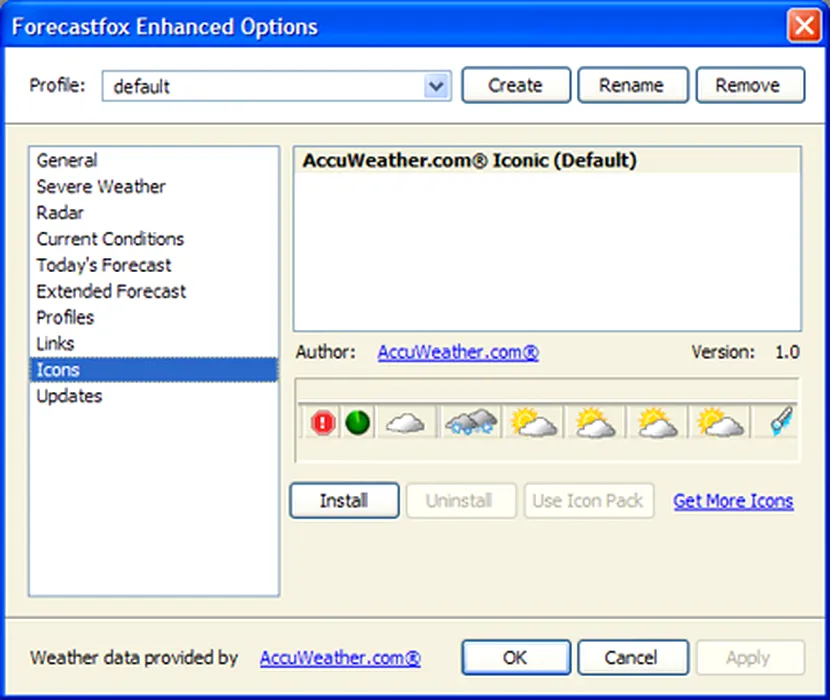Select Profiles in the options list
This screenshot has width=830, height=700.
(154, 317)
